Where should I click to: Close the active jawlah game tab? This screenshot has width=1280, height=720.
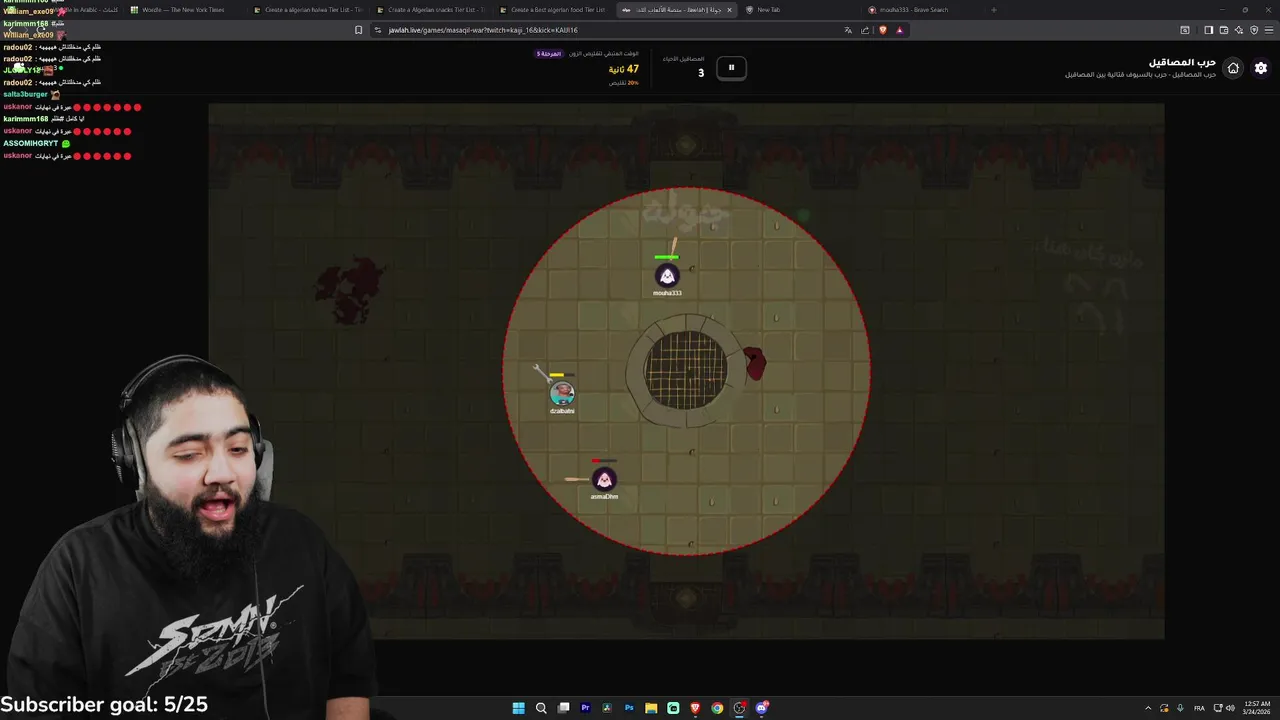coord(729,10)
